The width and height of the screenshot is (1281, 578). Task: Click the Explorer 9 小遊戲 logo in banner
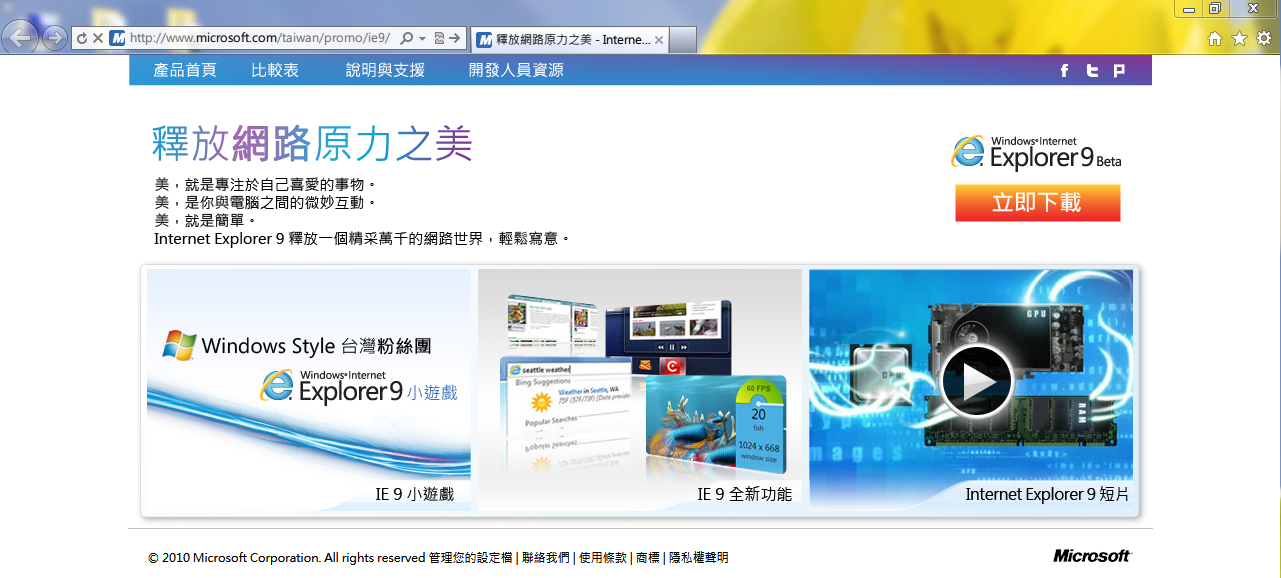[358, 385]
